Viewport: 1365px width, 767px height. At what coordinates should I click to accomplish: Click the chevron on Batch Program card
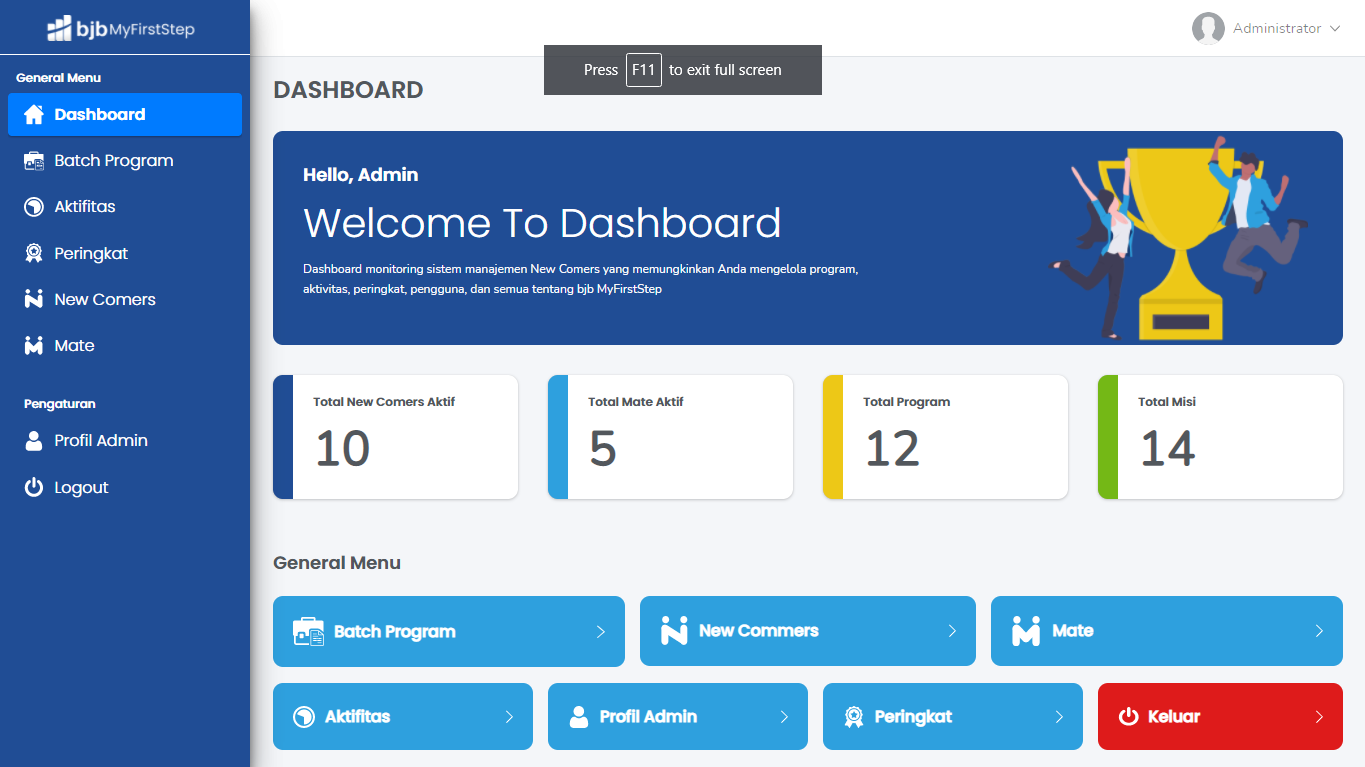click(601, 632)
